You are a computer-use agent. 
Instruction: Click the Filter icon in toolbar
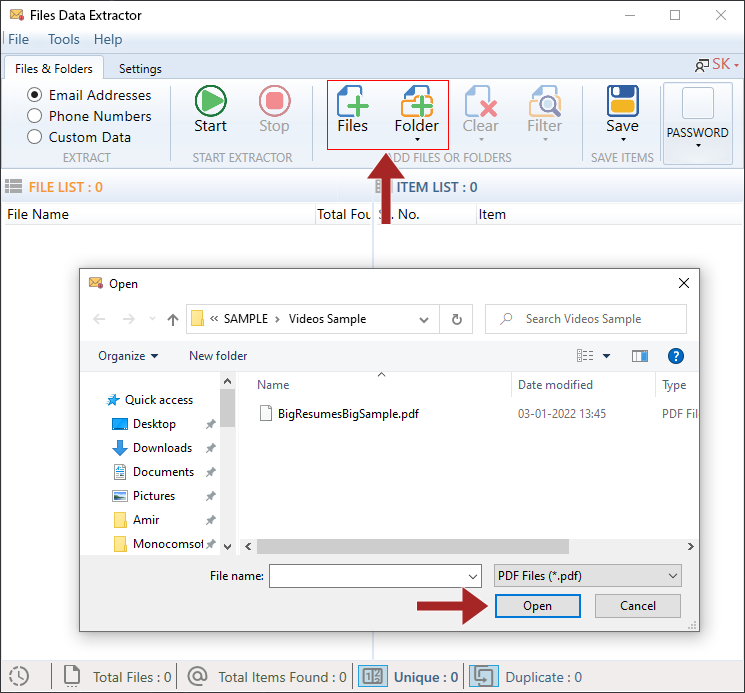[544, 101]
